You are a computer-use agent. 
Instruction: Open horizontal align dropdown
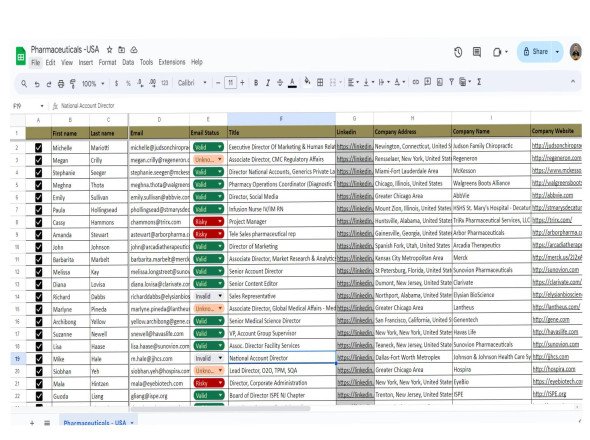[x=353, y=82]
